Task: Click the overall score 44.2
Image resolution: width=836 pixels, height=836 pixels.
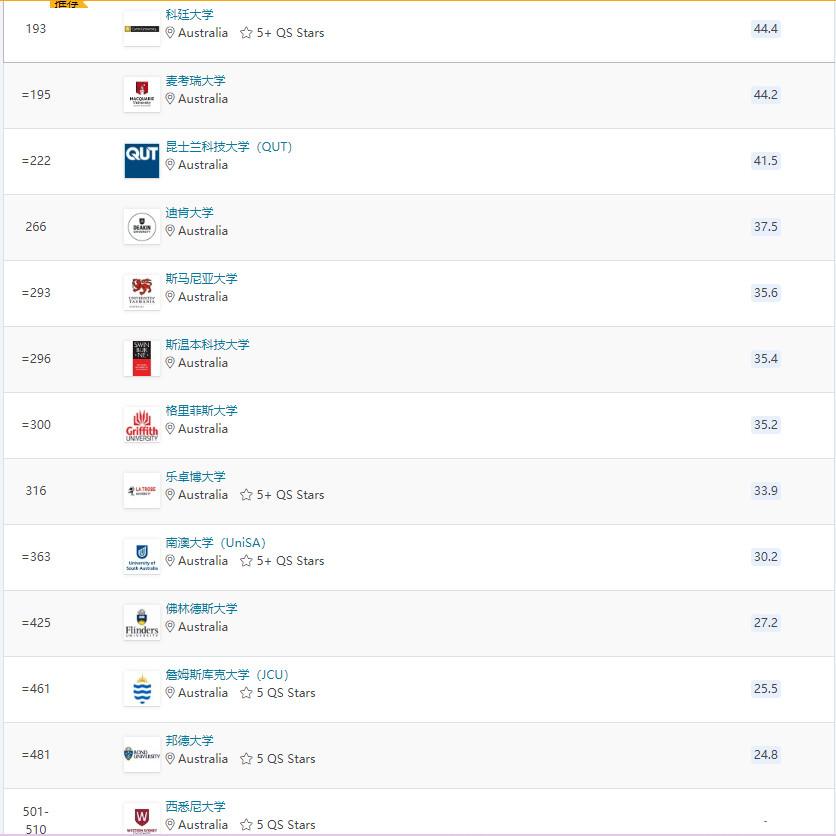Action: point(766,95)
